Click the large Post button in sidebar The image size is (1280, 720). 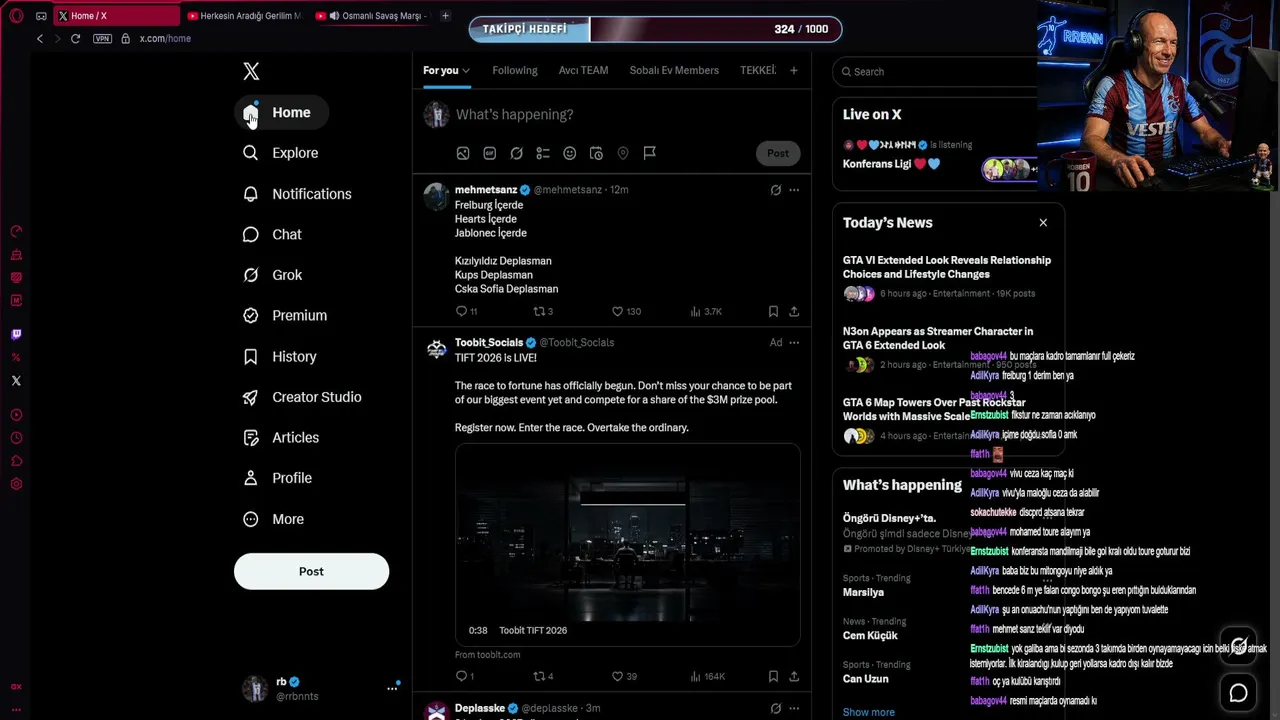[311, 571]
